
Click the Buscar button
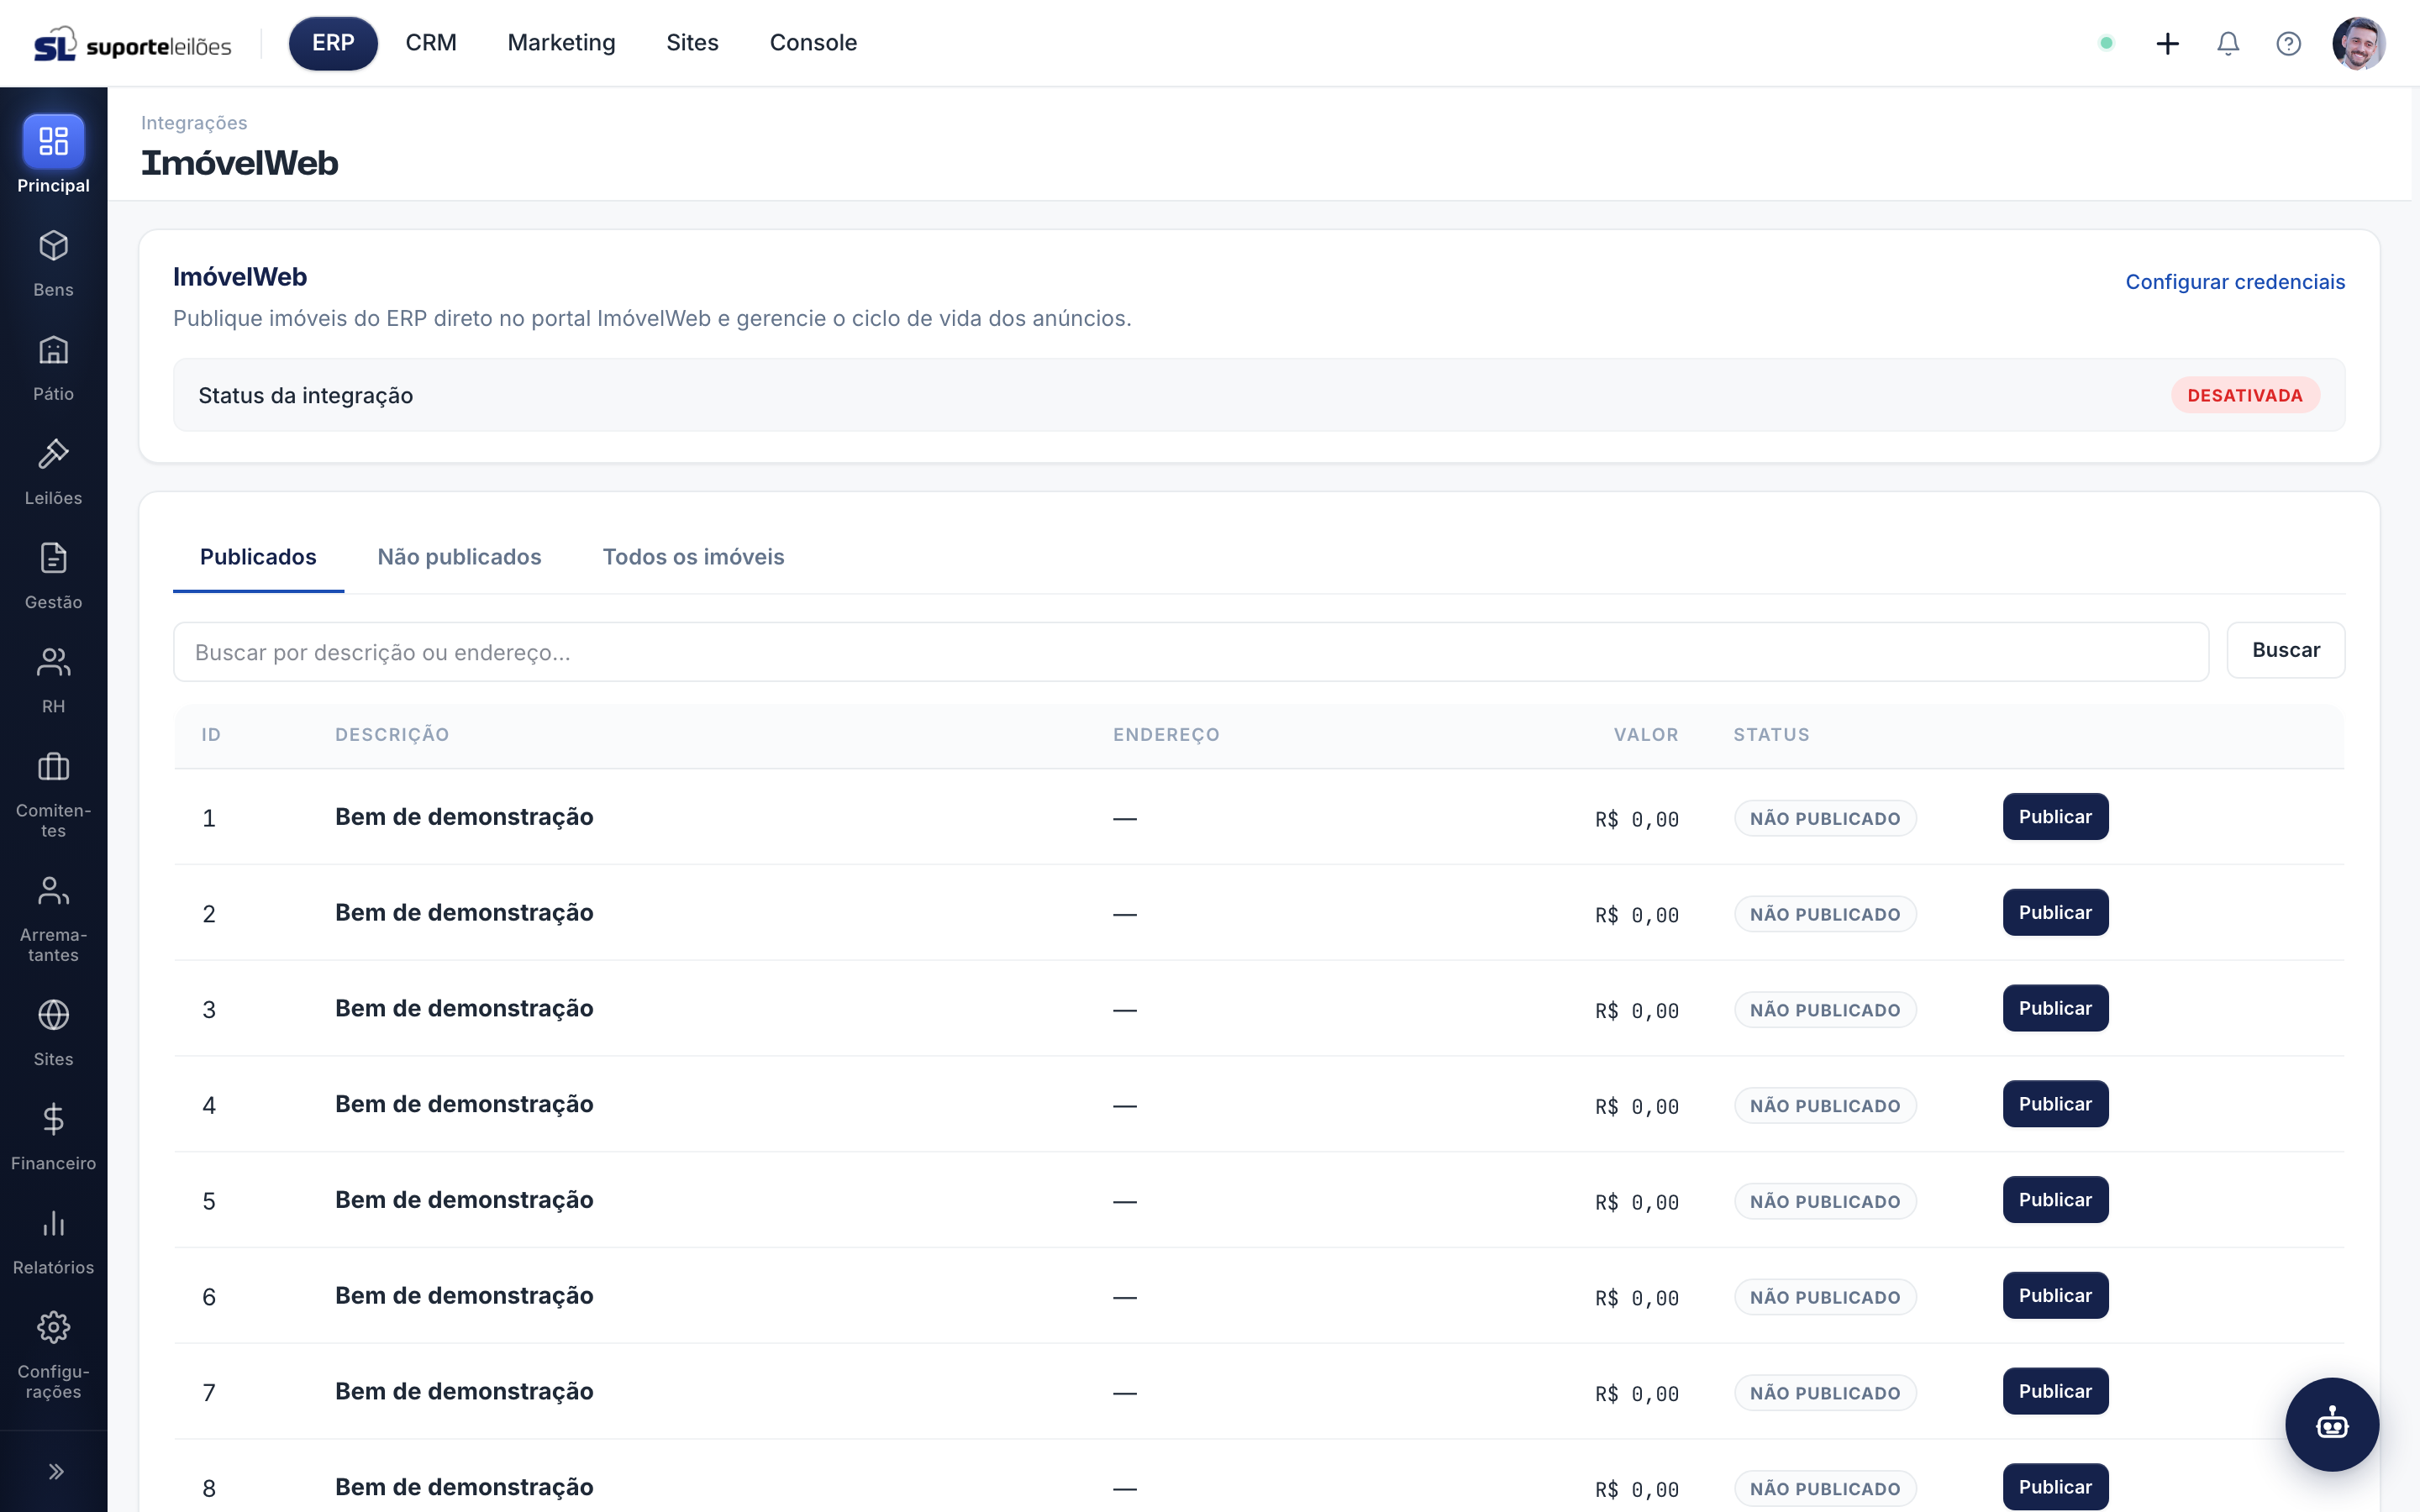2286,650
